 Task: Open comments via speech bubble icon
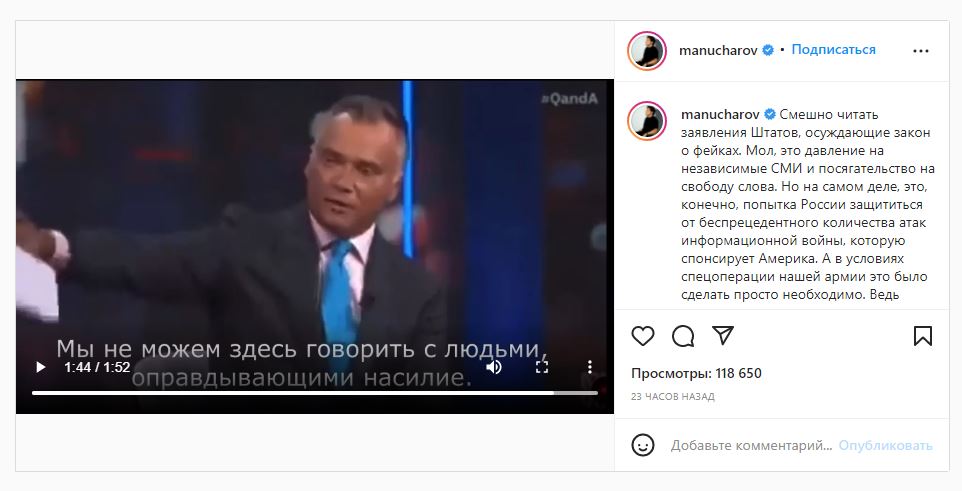[683, 336]
